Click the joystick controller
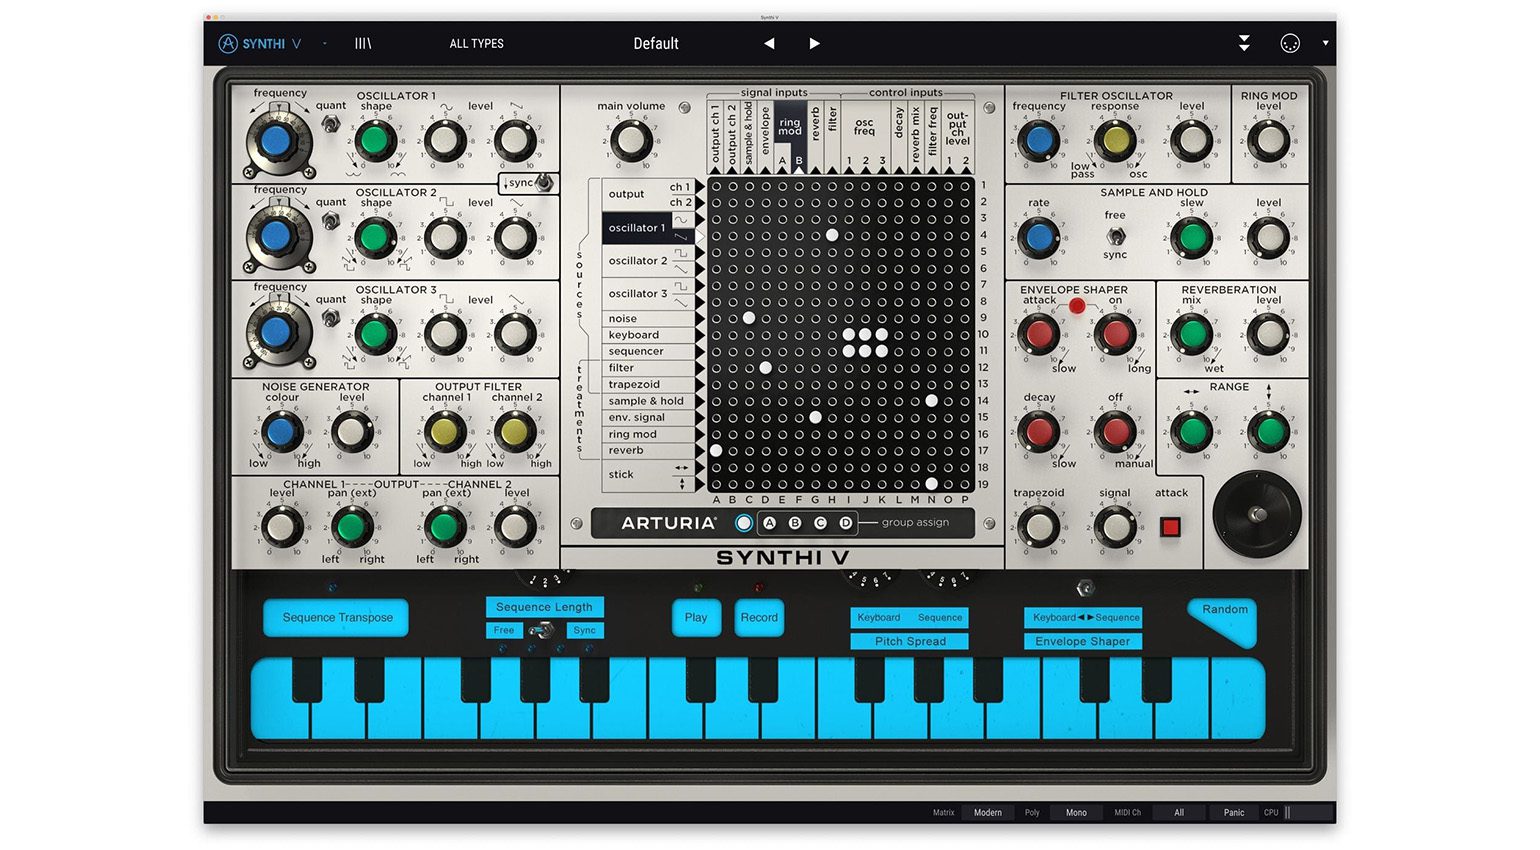Viewport: 1540px width, 850px height. coord(1257,514)
